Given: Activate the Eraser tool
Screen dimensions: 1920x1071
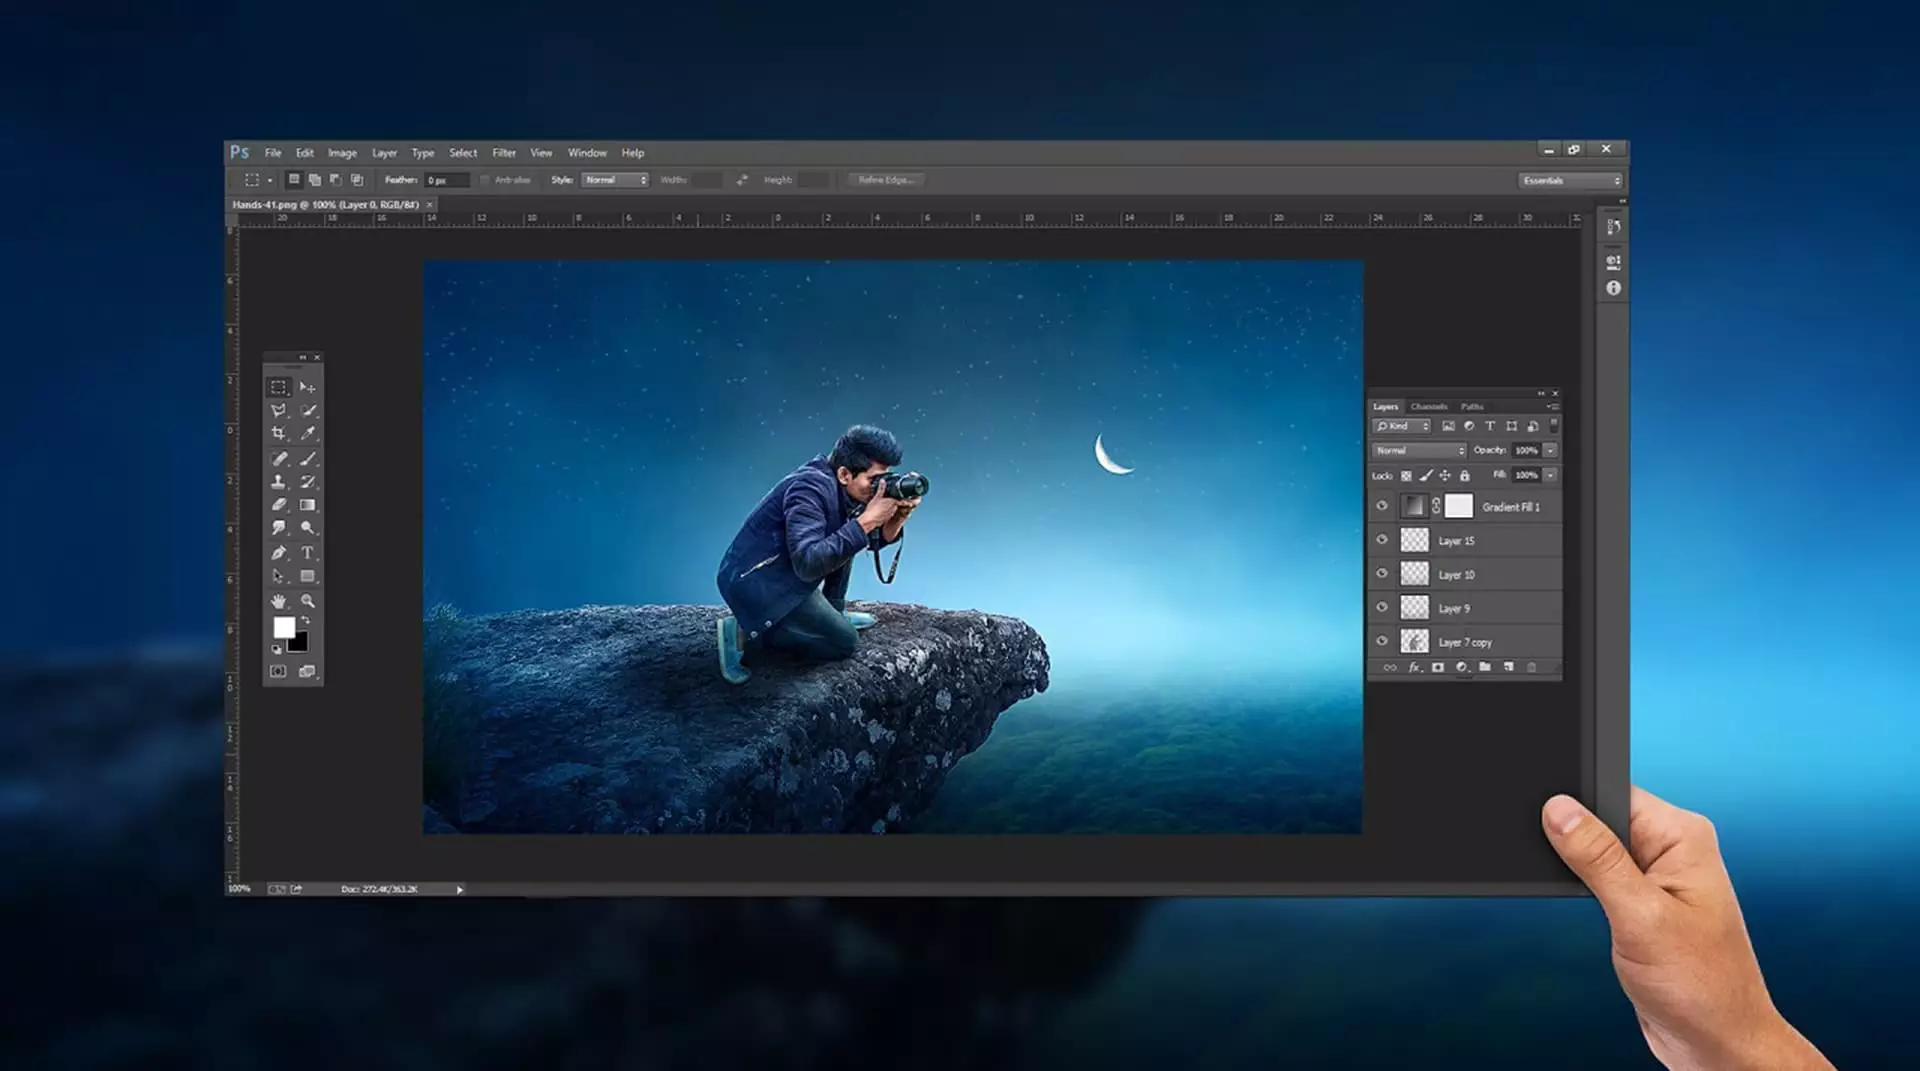Looking at the screenshot, I should tap(279, 505).
